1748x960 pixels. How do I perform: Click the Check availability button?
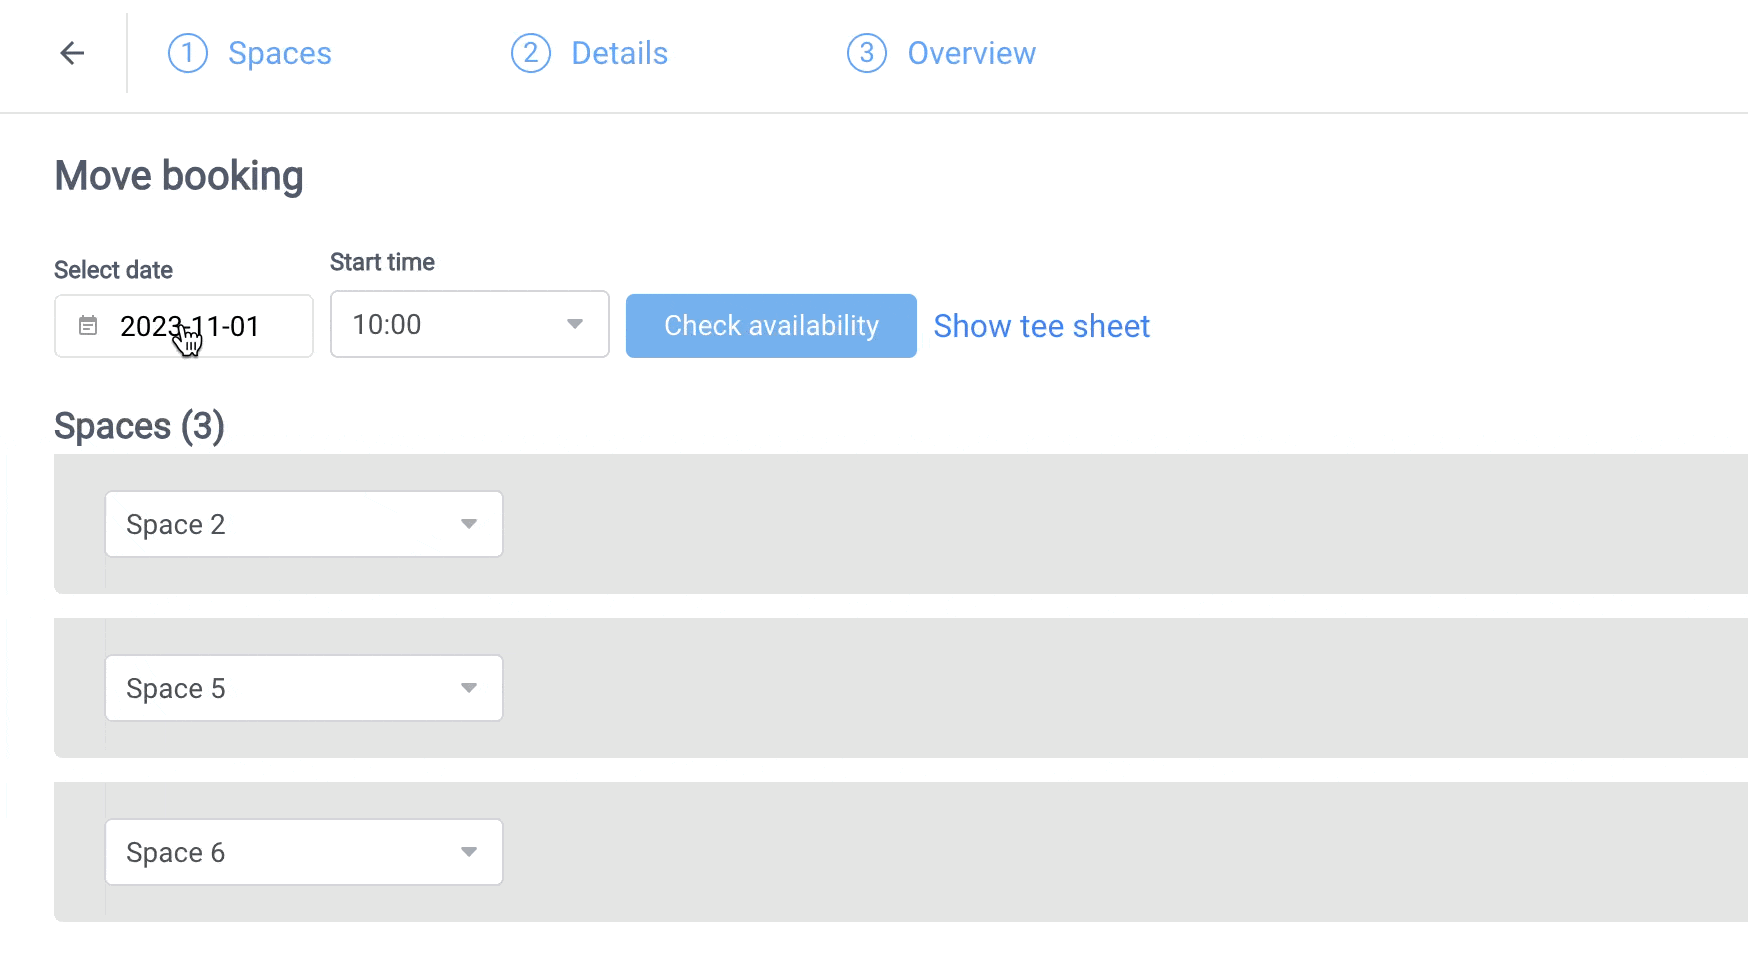(x=771, y=326)
